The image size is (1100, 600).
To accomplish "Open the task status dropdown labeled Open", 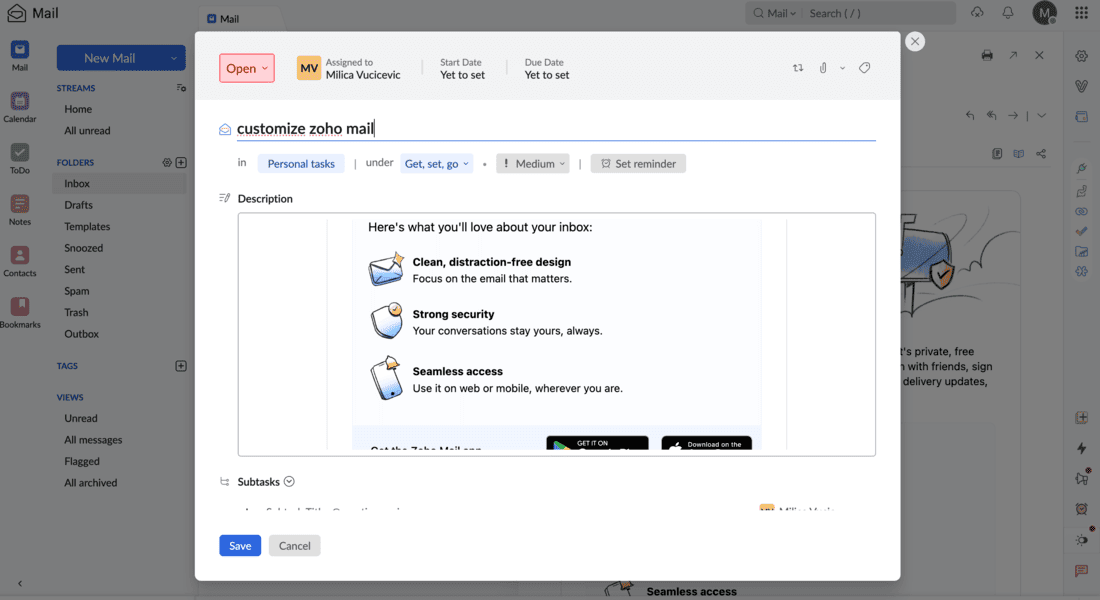I will (x=246, y=67).
